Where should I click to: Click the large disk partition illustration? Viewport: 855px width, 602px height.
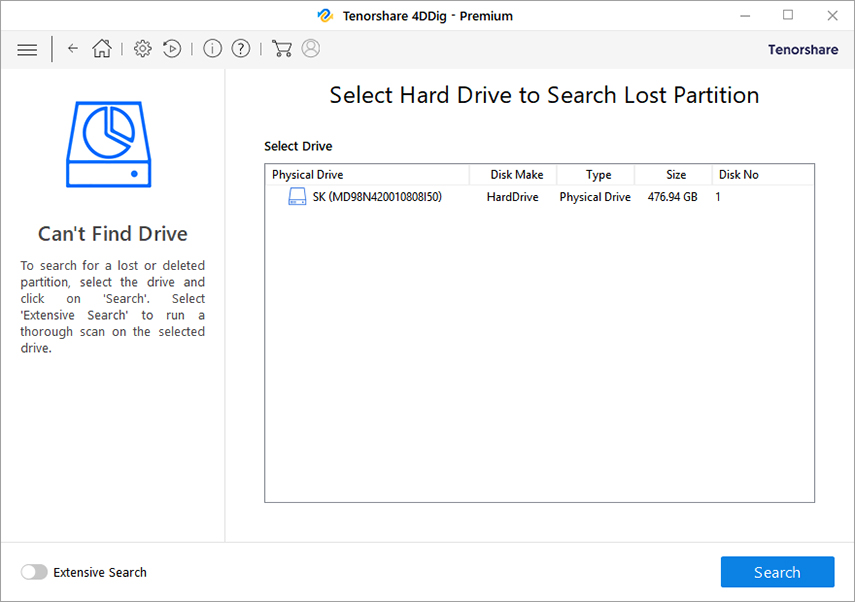tap(109, 145)
